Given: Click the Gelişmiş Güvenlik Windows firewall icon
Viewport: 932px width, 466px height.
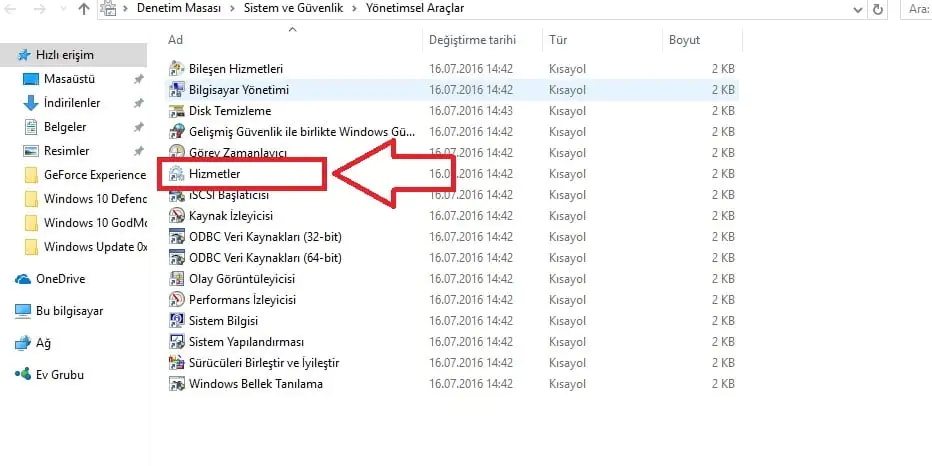Looking at the screenshot, I should coord(177,131).
